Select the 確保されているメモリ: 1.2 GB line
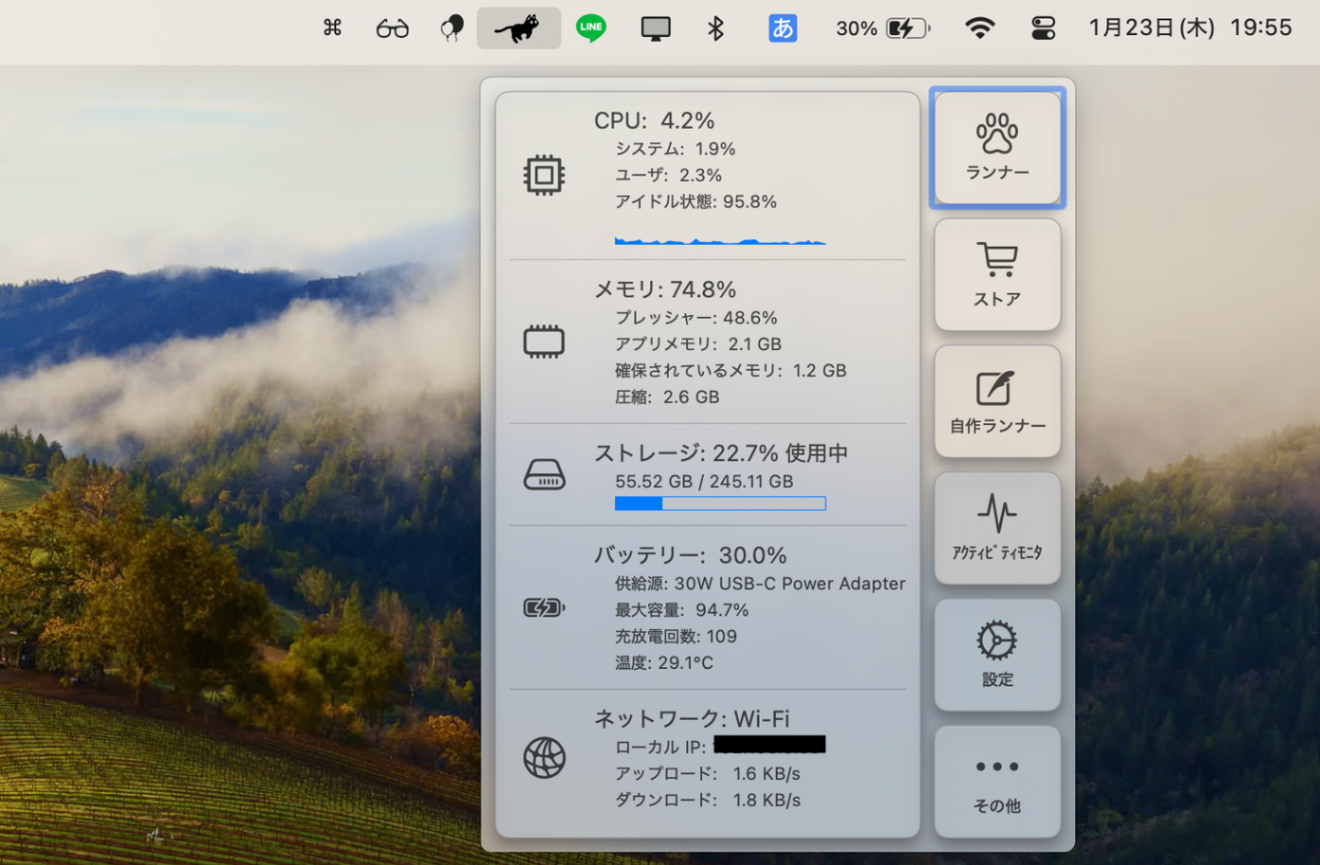 [x=731, y=371]
